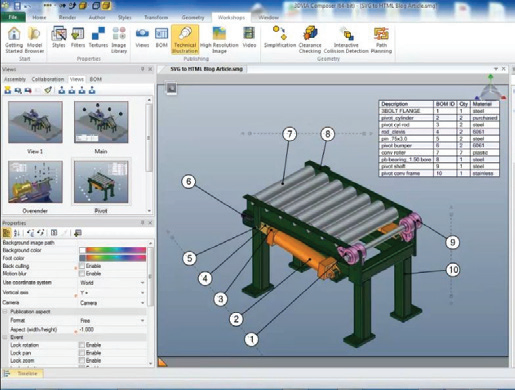The height and width of the screenshot is (390, 515).
Task: Open the Views workshop icon in ribbon
Action: tap(142, 37)
